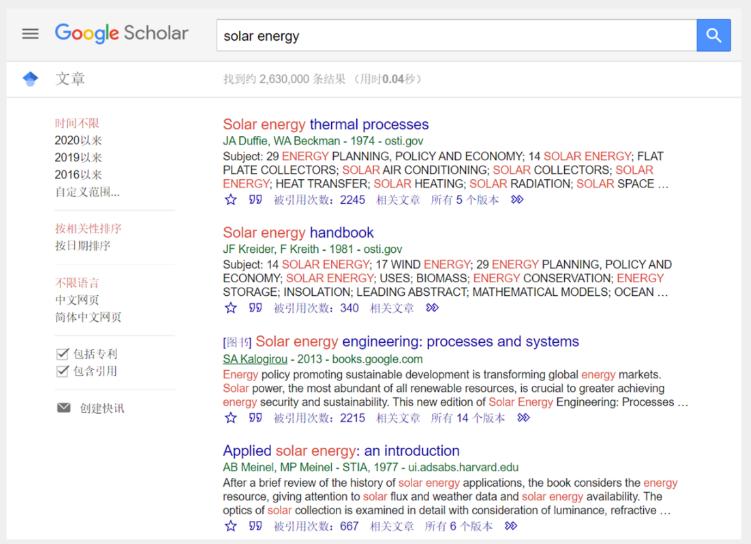The width and height of the screenshot is (751, 544).
Task: Star the Applied solar energy result
Action: 231,526
